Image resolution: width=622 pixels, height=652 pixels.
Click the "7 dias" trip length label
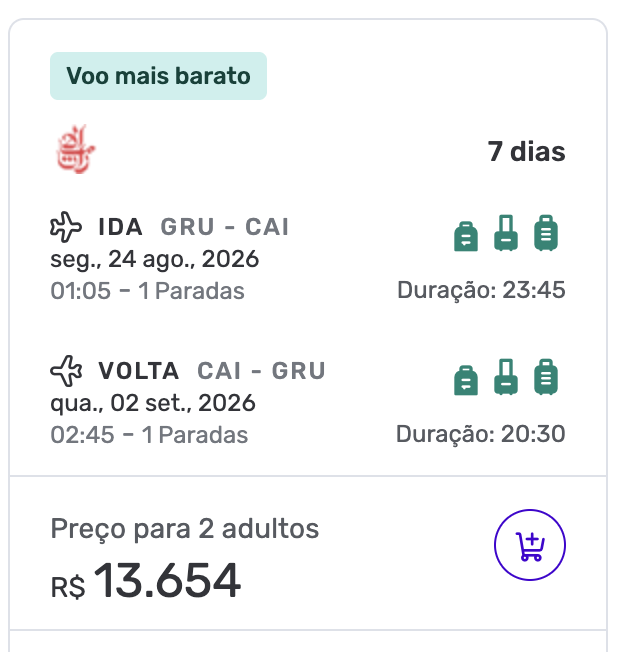click(526, 152)
